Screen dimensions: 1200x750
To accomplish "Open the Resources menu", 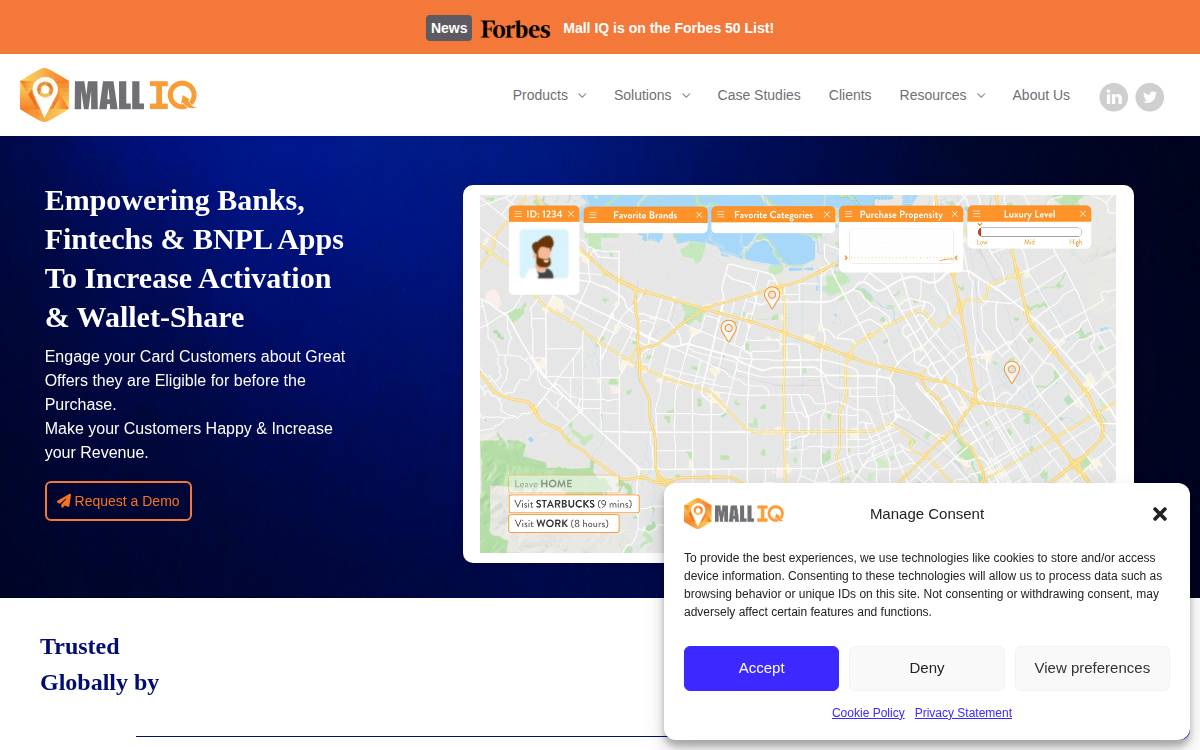I will (933, 95).
